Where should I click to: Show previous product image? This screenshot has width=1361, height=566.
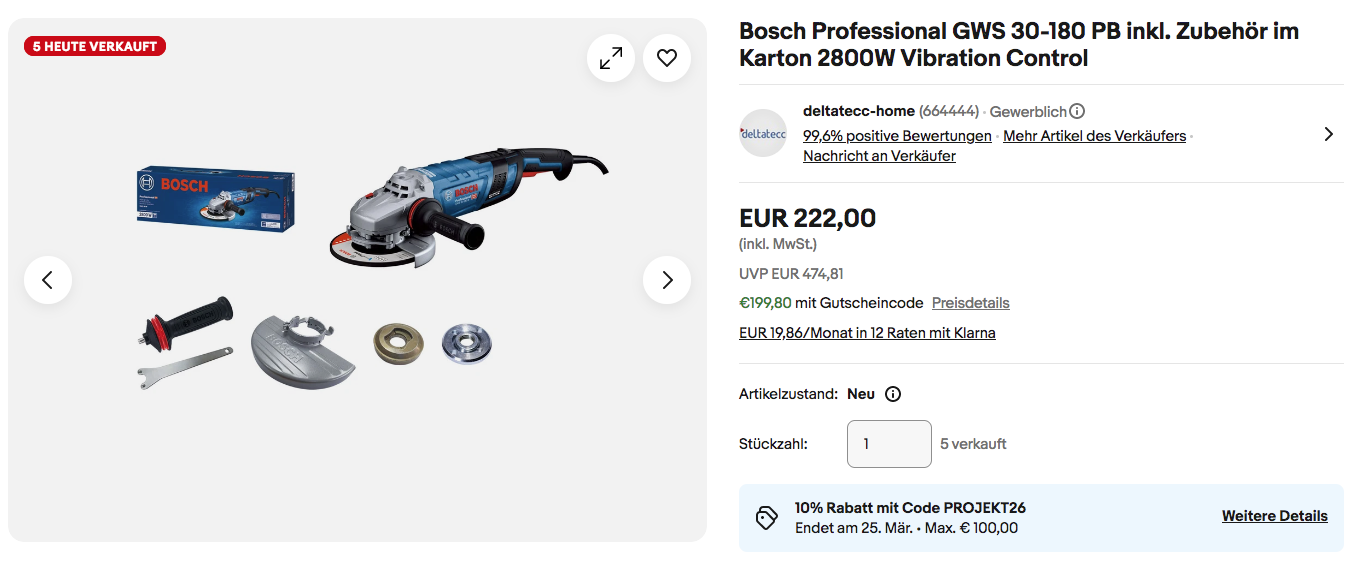[x=48, y=280]
